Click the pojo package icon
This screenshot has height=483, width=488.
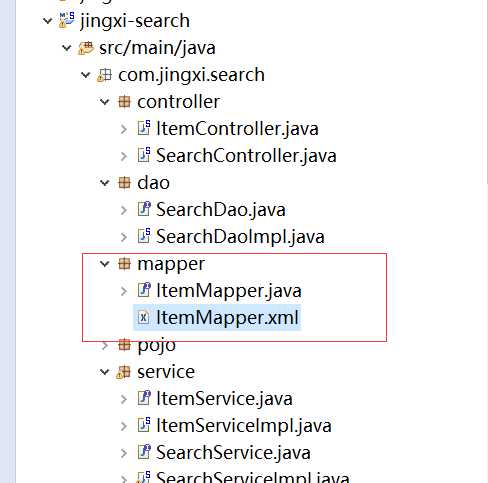124,345
